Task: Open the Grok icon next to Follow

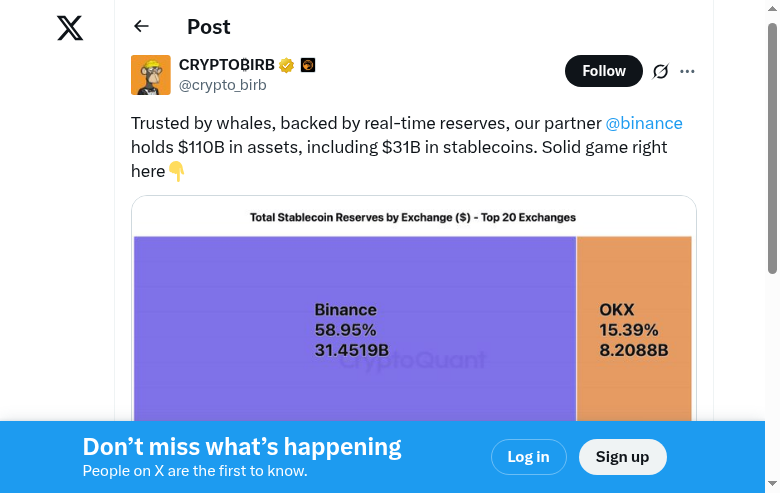Action: click(660, 71)
